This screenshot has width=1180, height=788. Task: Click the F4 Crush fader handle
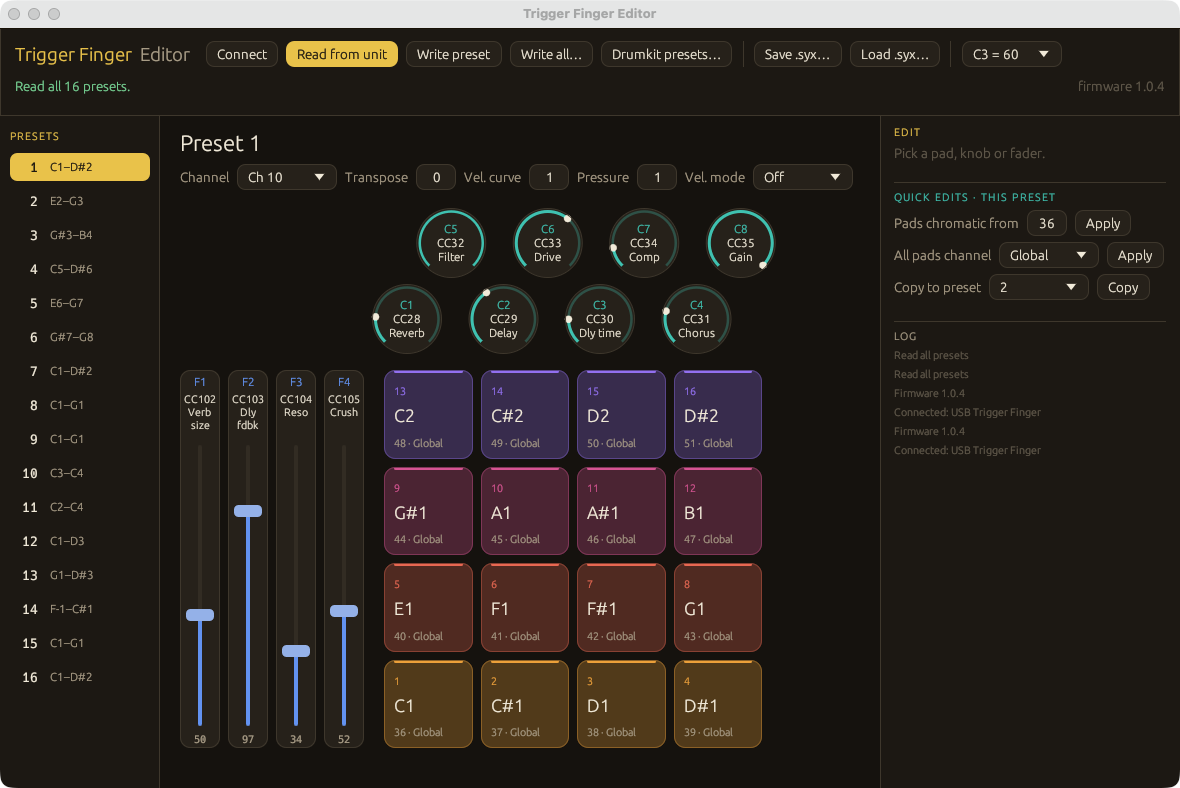[344, 611]
